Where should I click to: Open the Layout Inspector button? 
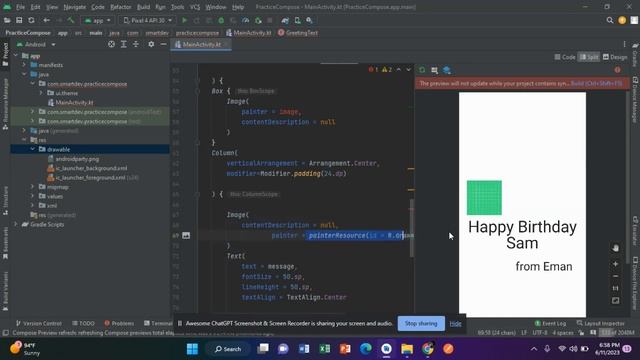coord(600,323)
